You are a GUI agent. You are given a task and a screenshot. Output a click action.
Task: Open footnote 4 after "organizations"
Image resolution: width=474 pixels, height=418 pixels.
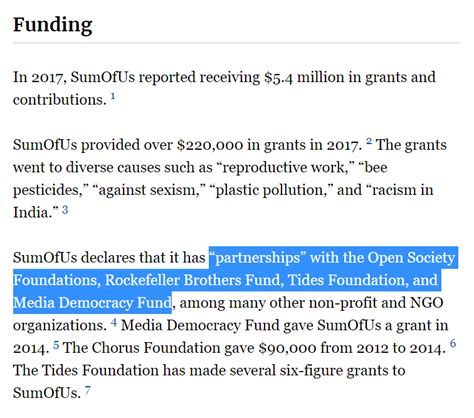click(x=114, y=322)
